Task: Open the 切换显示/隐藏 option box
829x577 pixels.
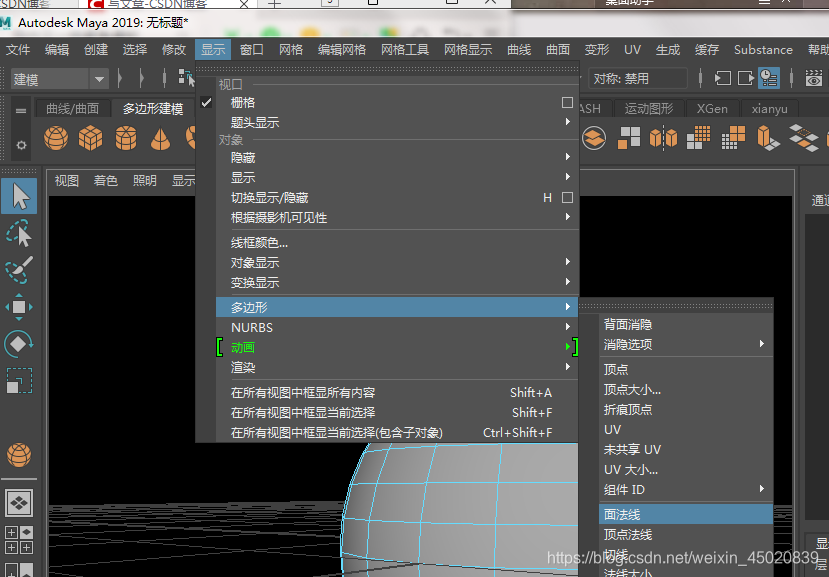Action: 567,197
